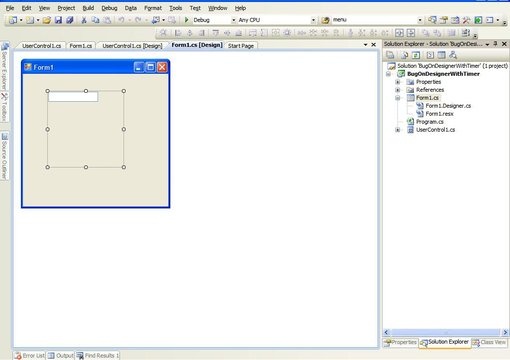Collapse the Form1.cs node in Solution Explorer
The width and height of the screenshot is (510, 360).
click(x=397, y=98)
